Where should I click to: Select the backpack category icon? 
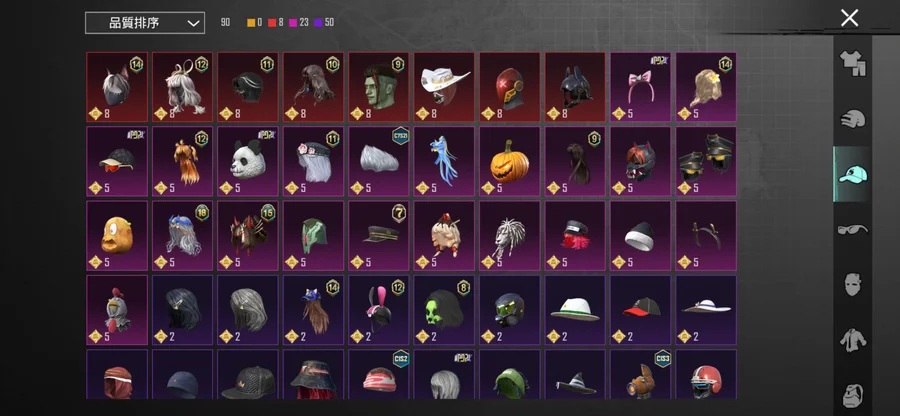tap(852, 395)
